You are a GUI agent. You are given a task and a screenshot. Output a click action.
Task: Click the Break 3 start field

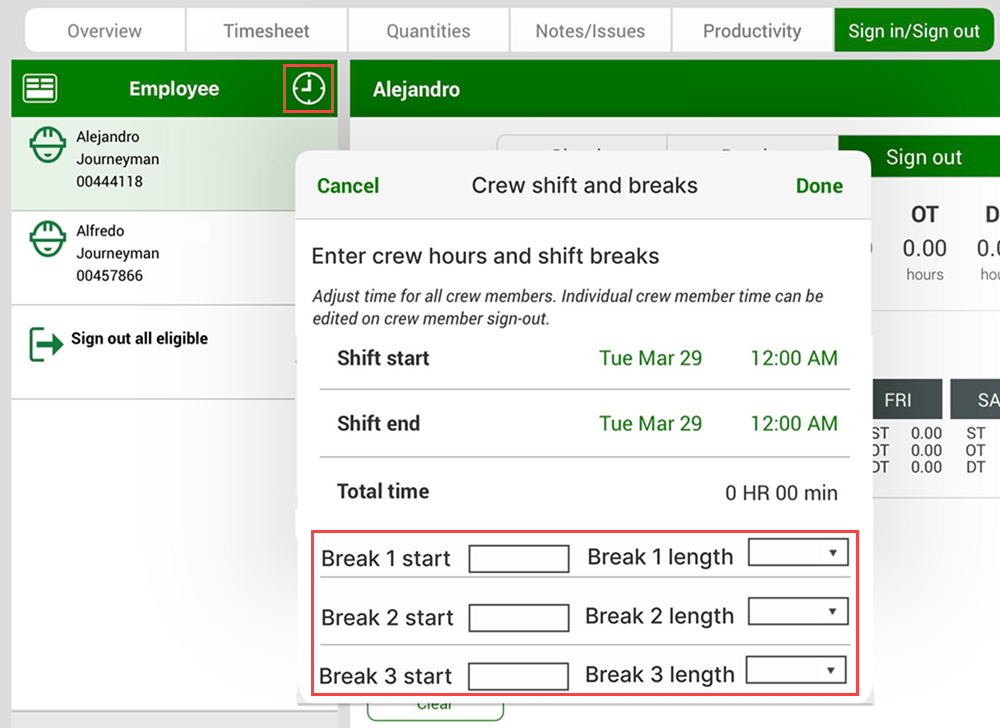point(518,676)
